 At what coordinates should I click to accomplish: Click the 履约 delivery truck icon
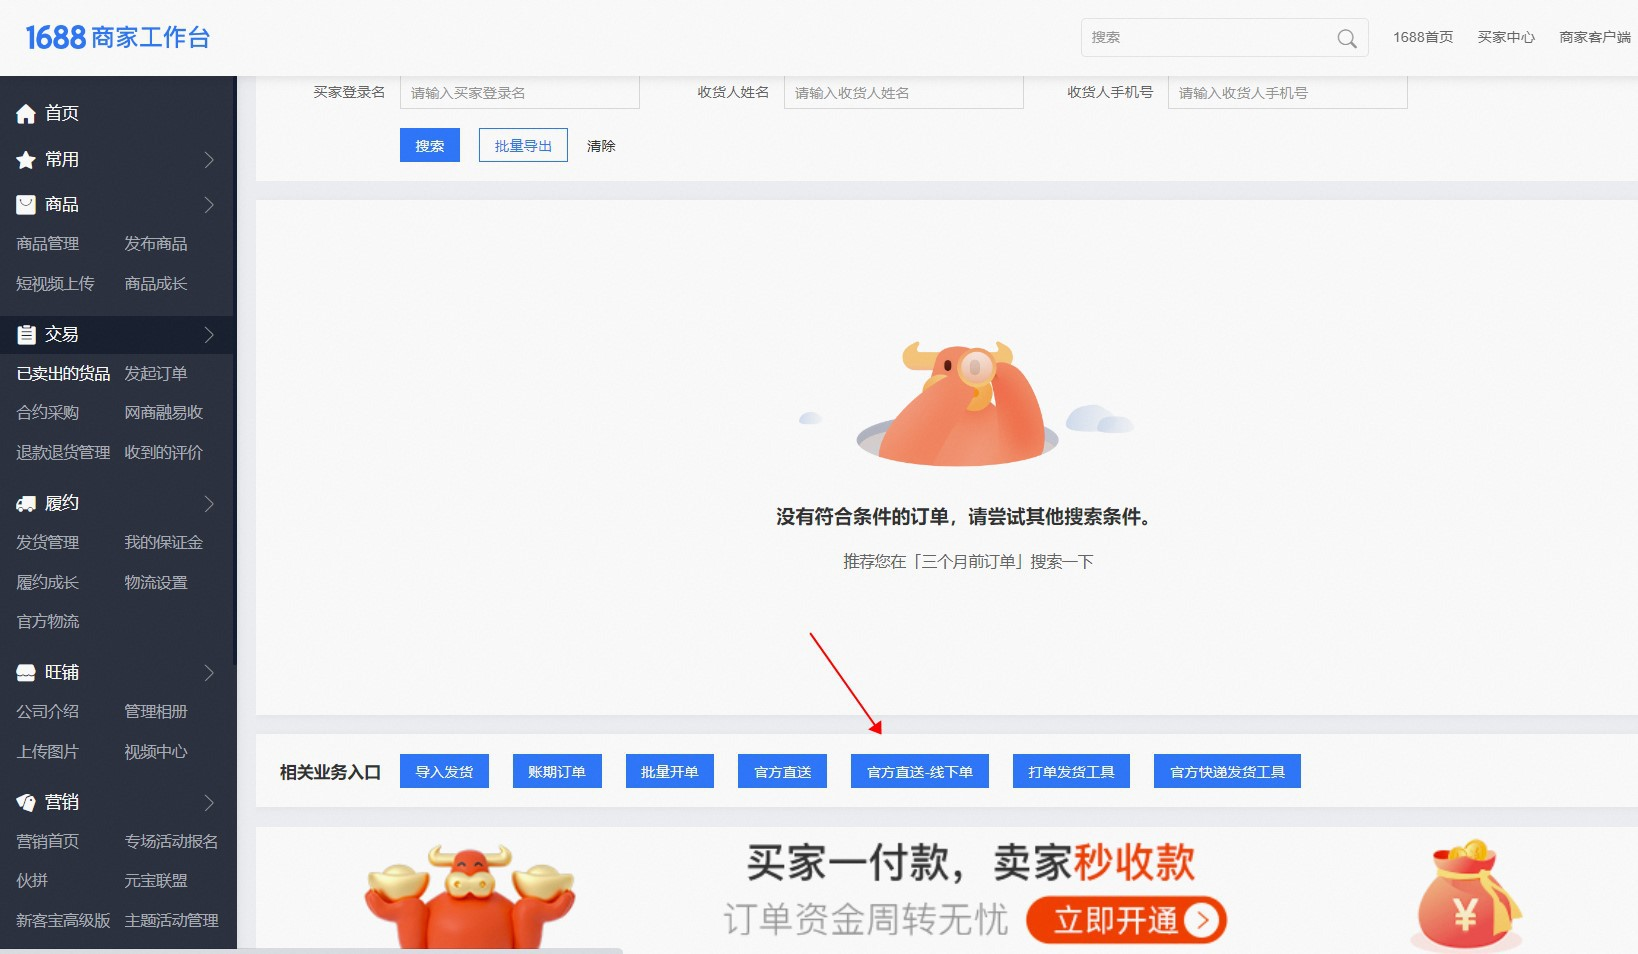(x=26, y=504)
